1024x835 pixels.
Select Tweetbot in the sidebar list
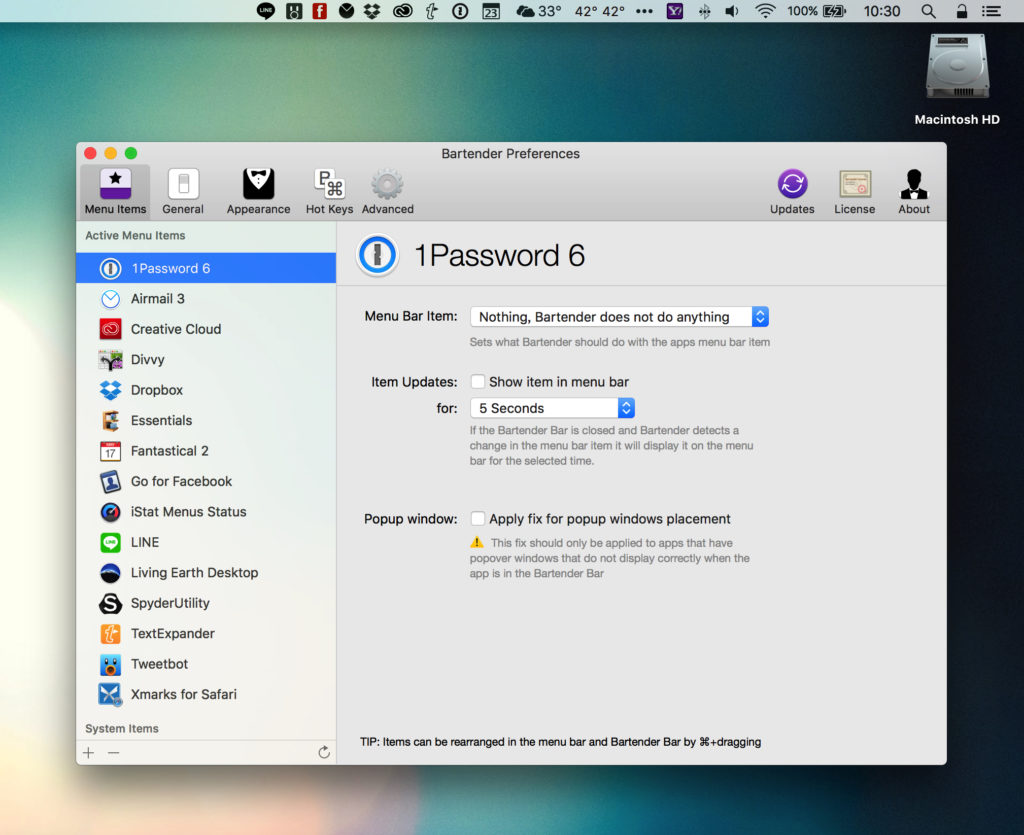[159, 664]
